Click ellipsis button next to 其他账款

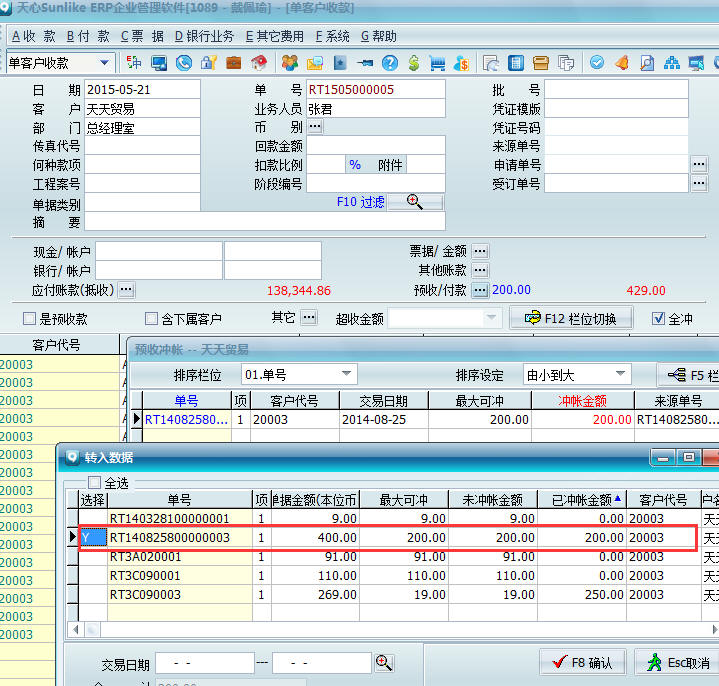pyautogui.click(x=480, y=270)
